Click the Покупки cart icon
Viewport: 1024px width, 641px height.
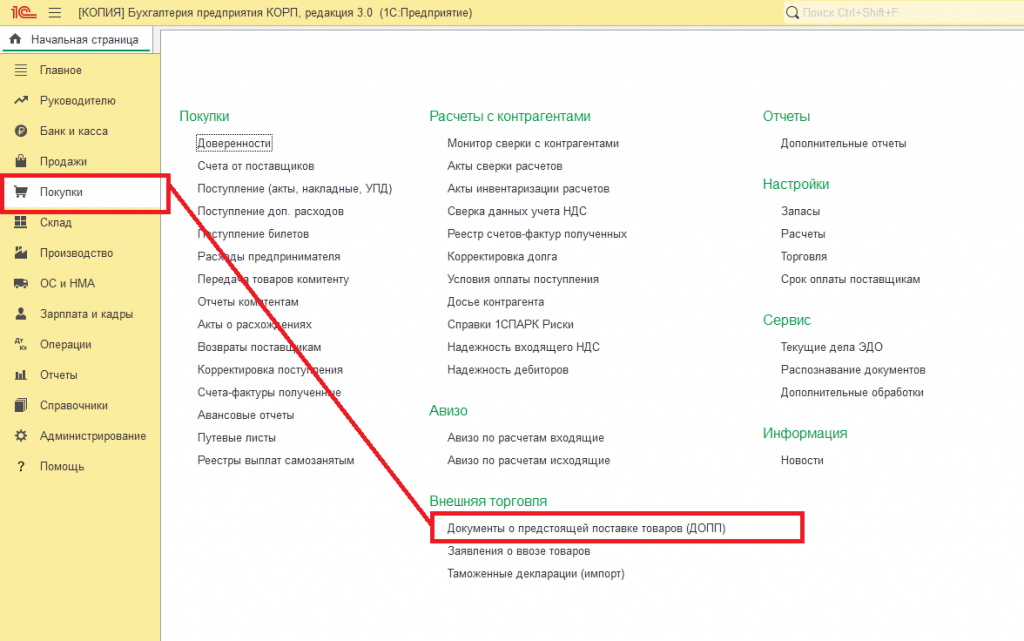tap(21, 192)
